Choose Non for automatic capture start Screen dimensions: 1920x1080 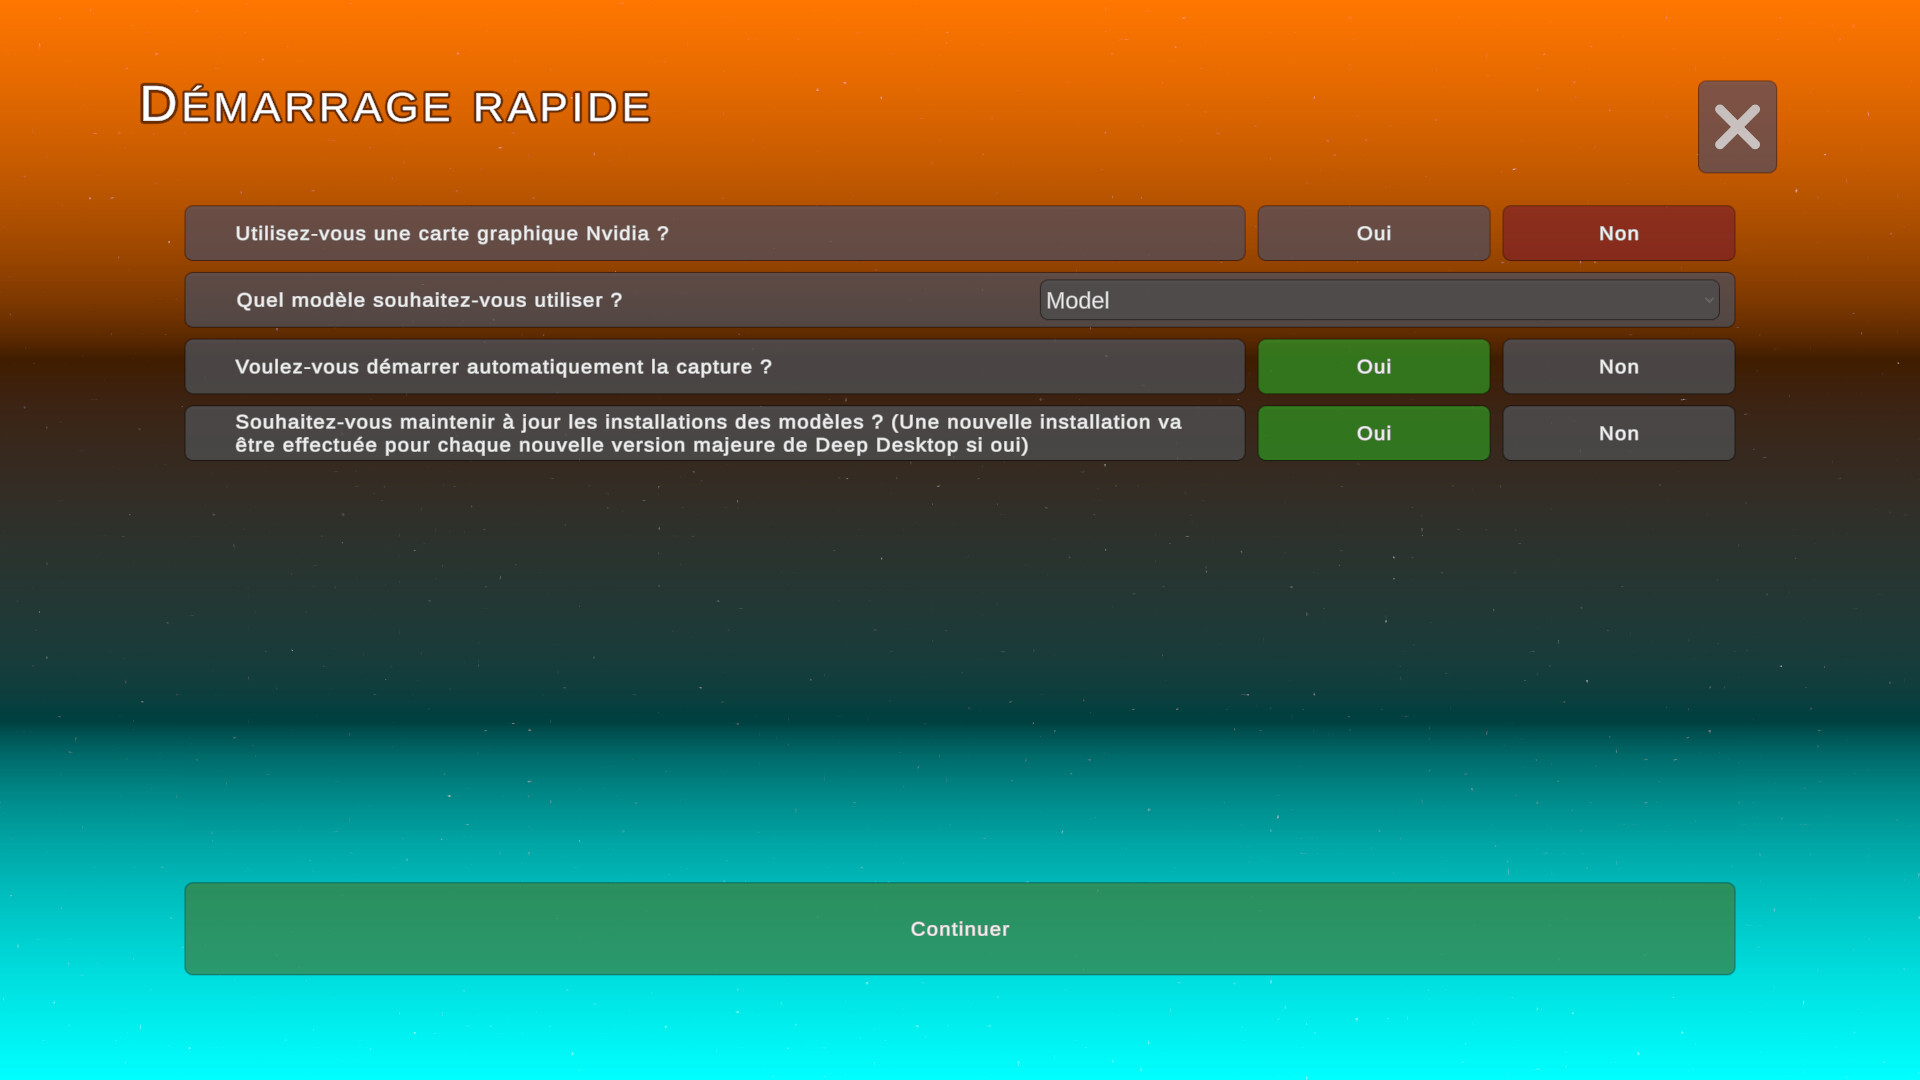1618,366
